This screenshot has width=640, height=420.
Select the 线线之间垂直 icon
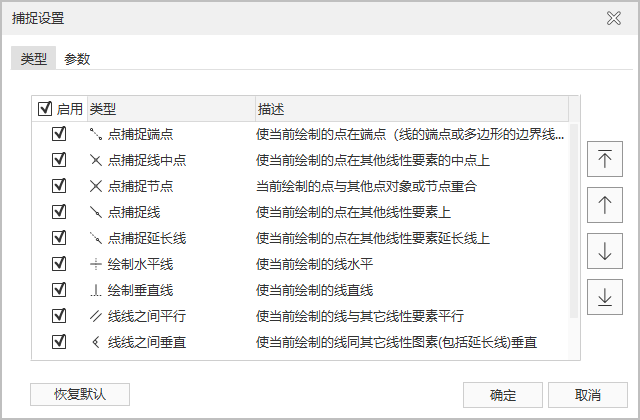point(96,342)
